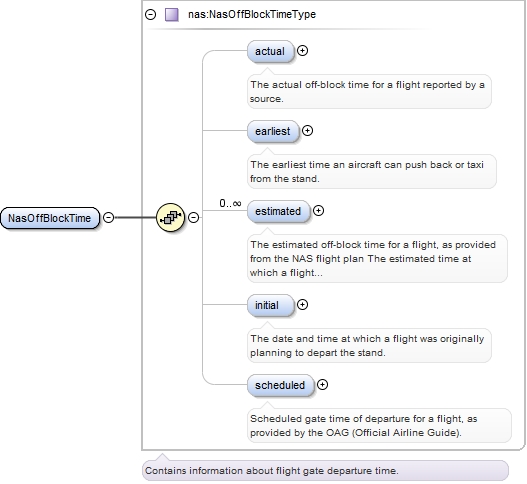Click the actual off-block time description
527x484 pixels.
(369, 91)
